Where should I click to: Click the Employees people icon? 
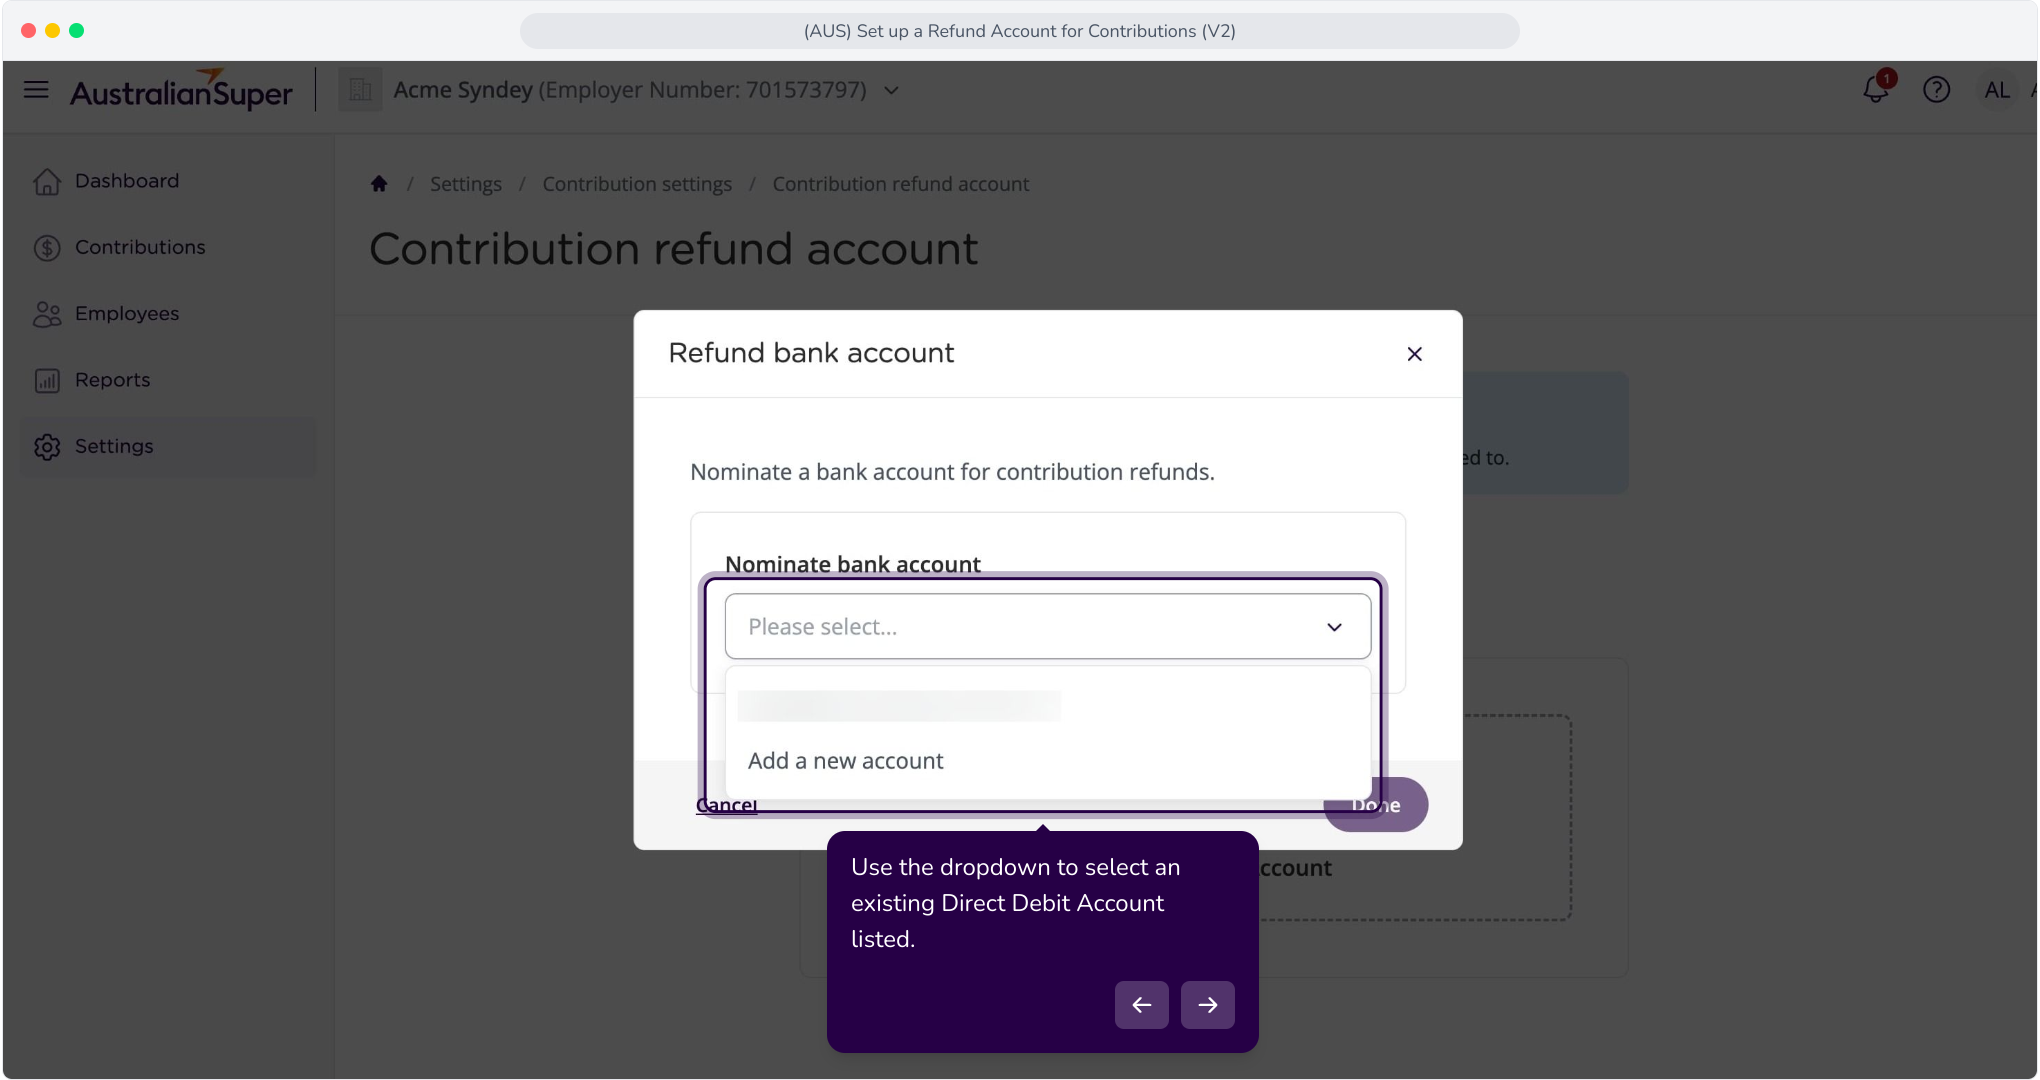click(x=47, y=314)
